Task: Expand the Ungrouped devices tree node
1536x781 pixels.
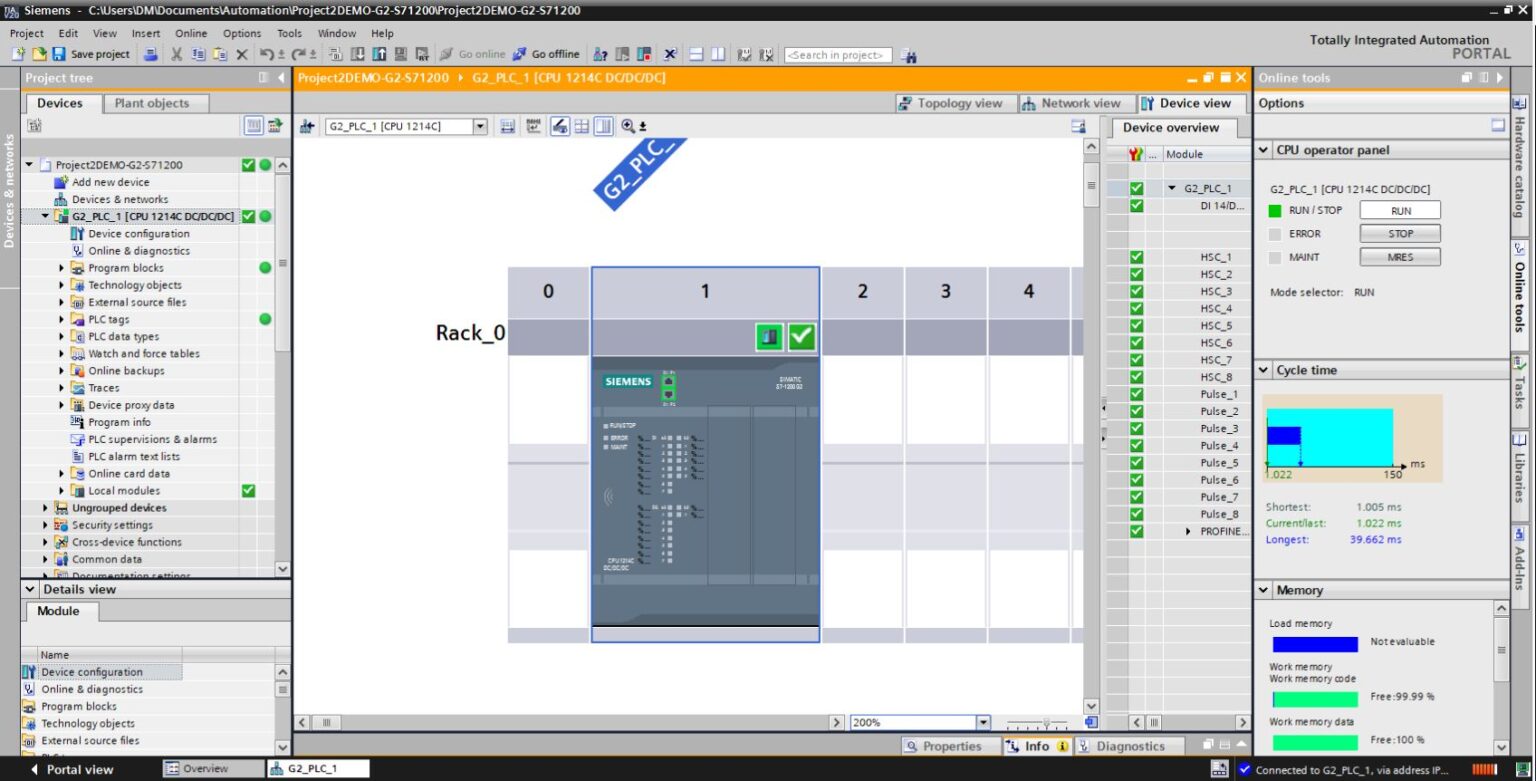Action: (x=46, y=508)
